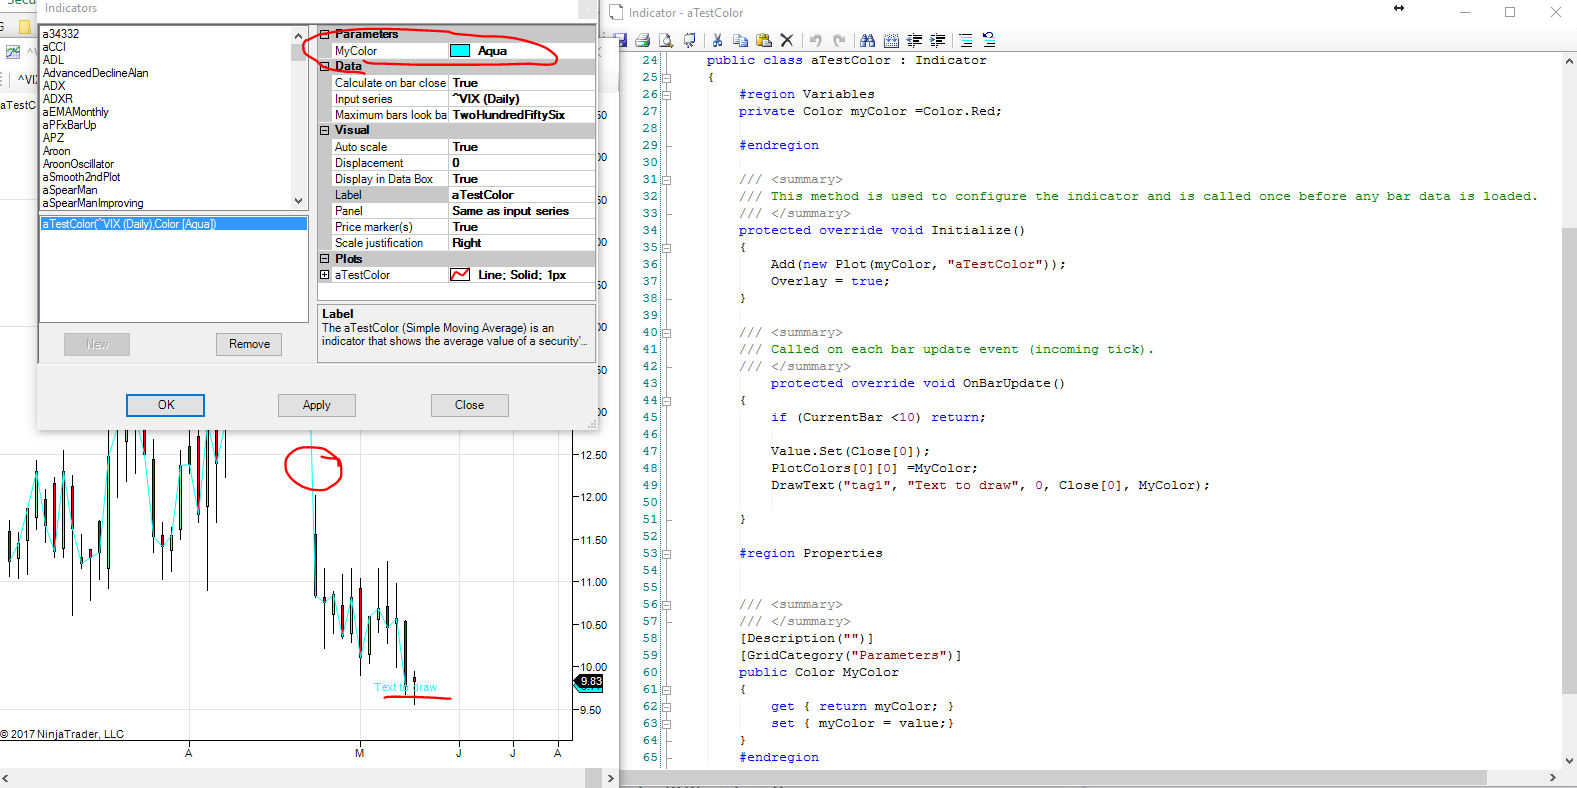Click the Paste clipboard icon
Viewport: 1577px width, 788px height.
click(x=764, y=40)
